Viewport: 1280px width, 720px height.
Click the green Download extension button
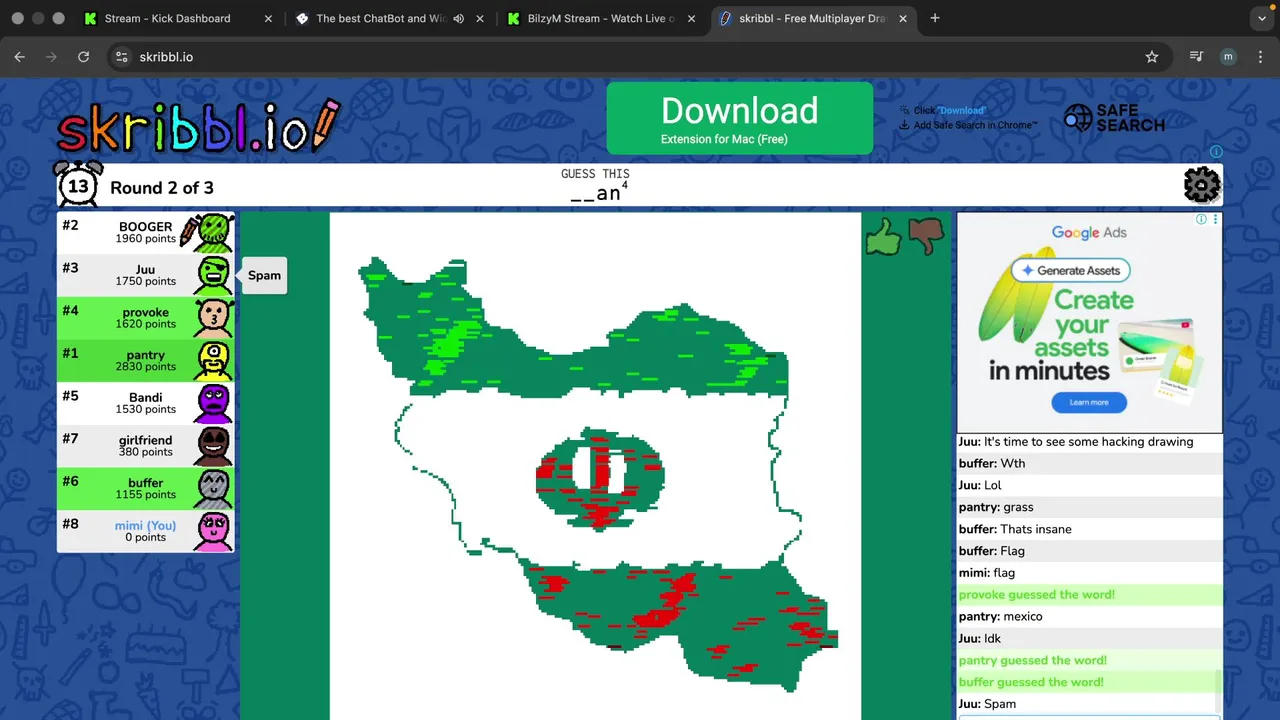(x=739, y=118)
